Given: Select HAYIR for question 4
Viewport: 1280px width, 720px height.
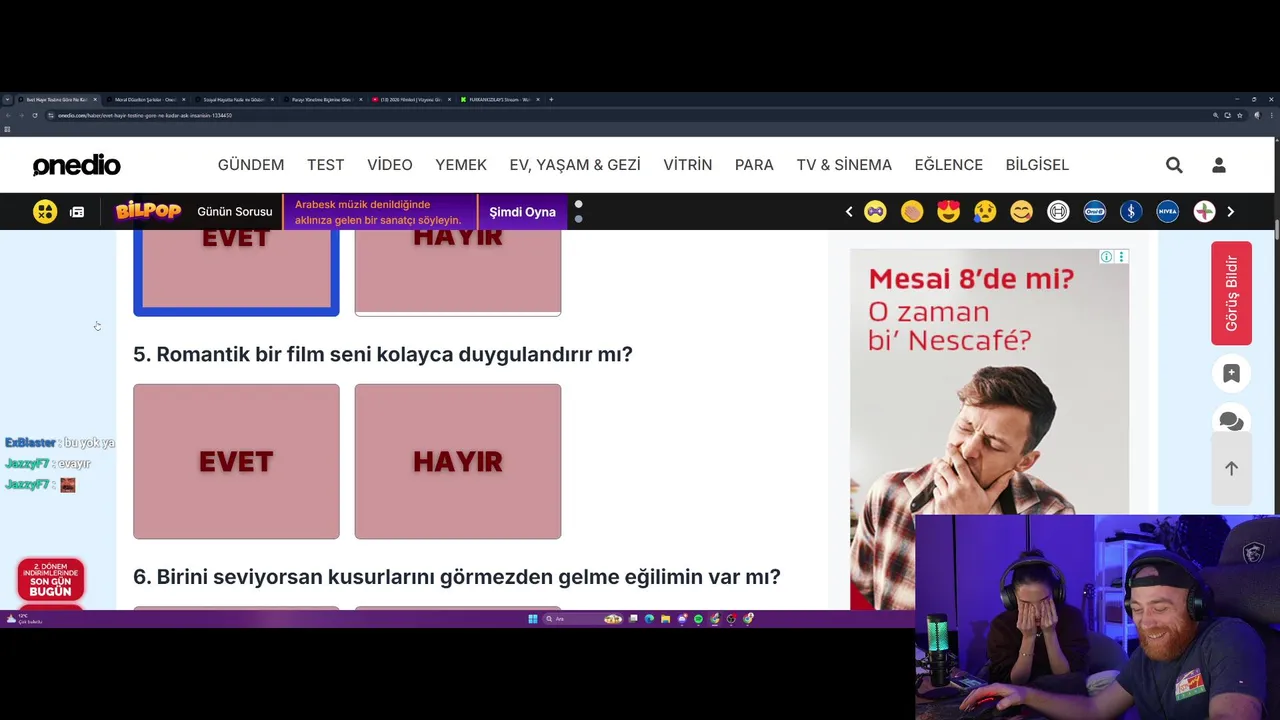Looking at the screenshot, I should tap(458, 273).
